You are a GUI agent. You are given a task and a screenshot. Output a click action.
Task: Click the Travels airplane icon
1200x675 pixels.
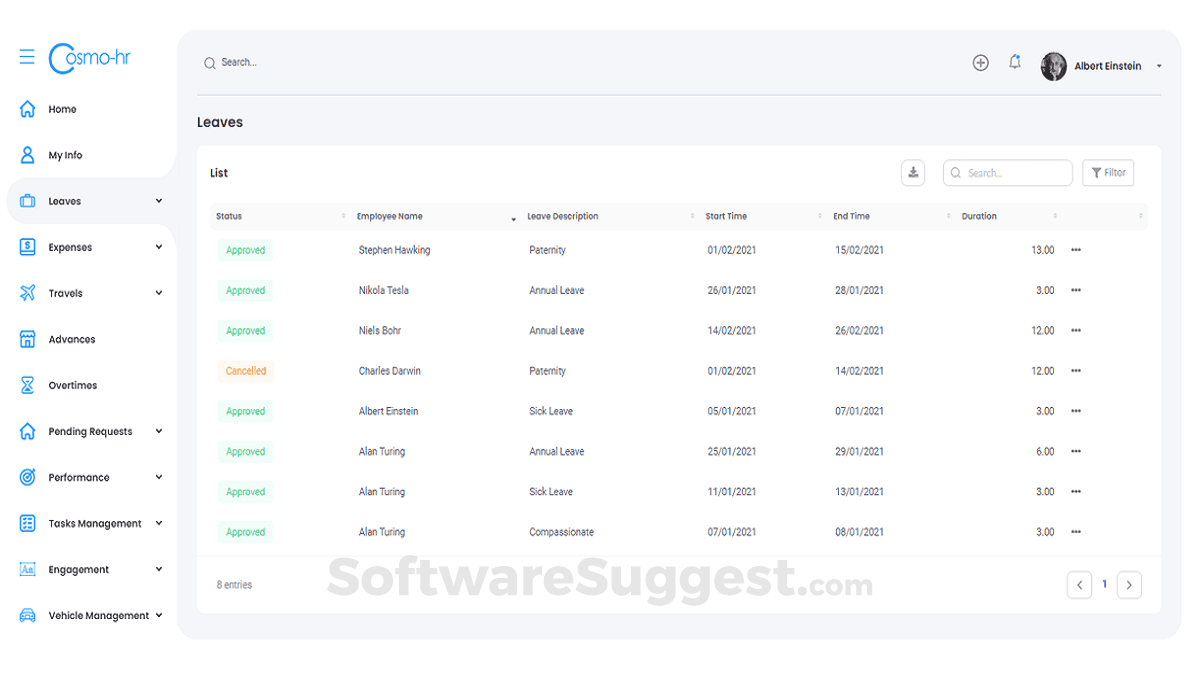point(28,293)
